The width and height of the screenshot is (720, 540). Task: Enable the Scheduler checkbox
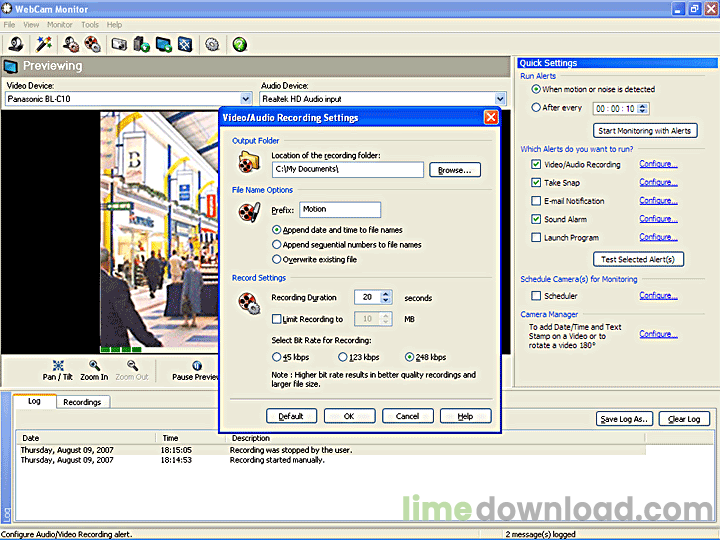click(536, 296)
